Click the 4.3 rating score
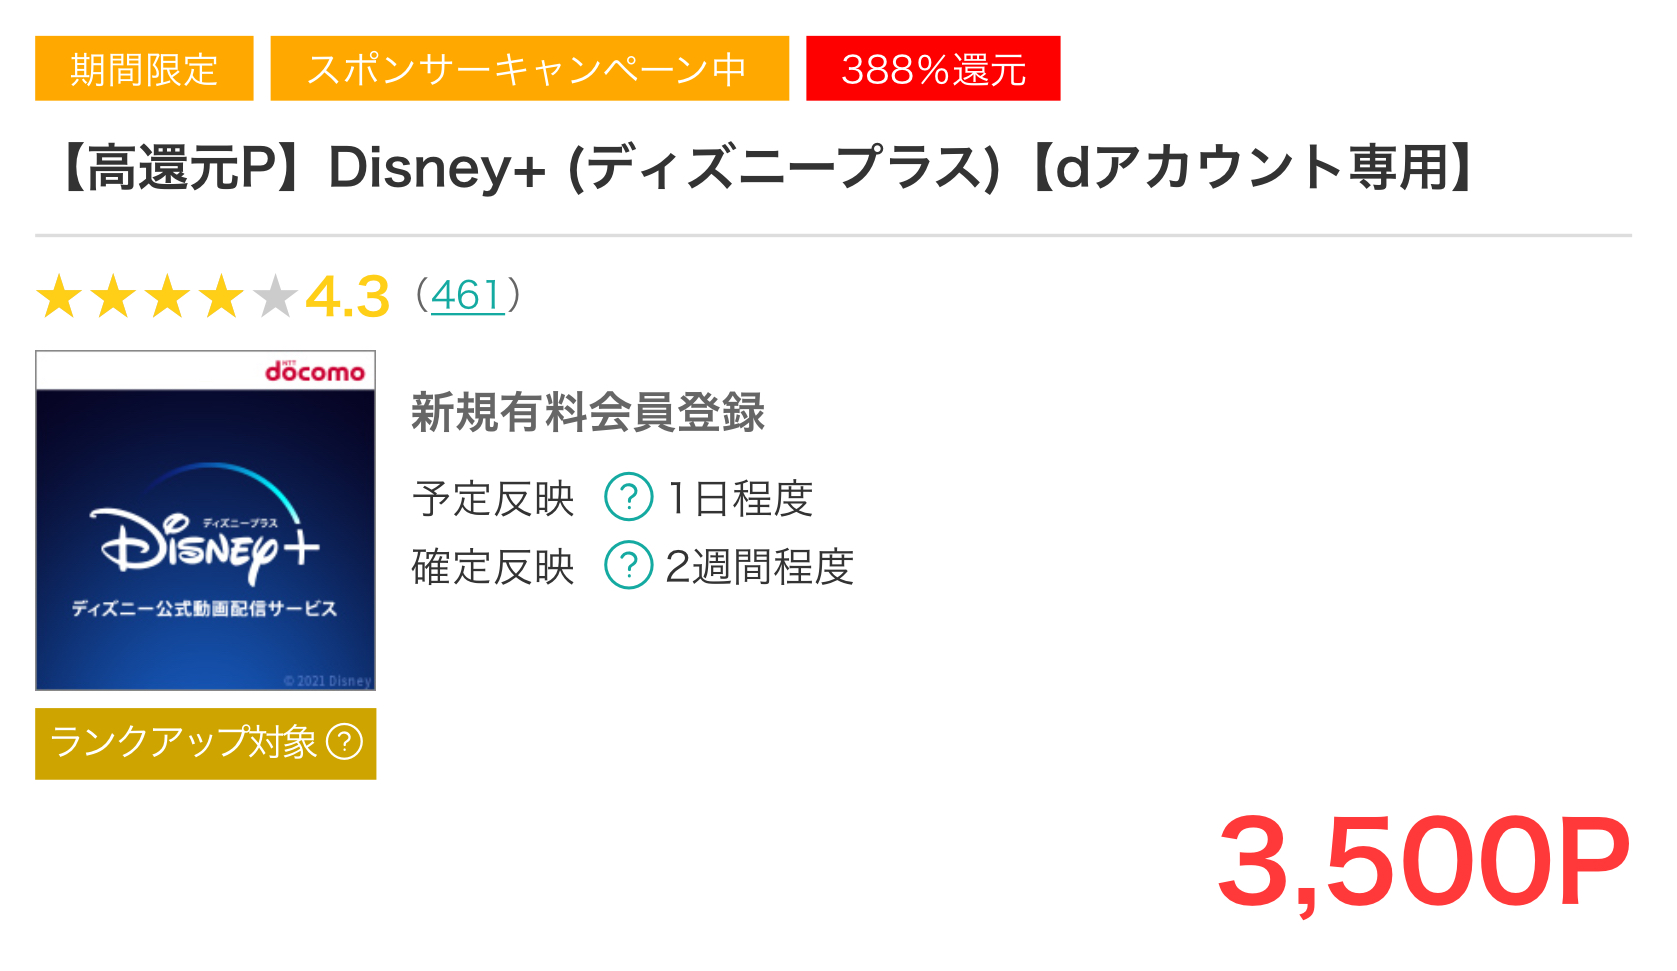 [347, 297]
